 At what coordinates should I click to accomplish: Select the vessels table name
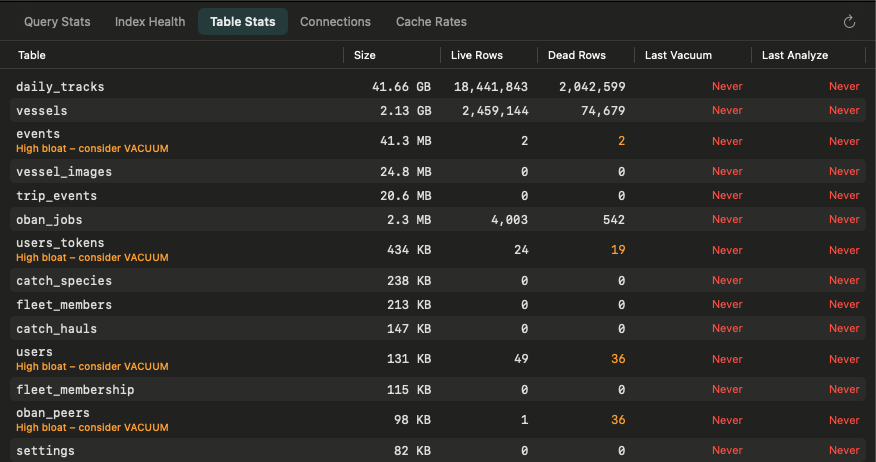[42, 111]
